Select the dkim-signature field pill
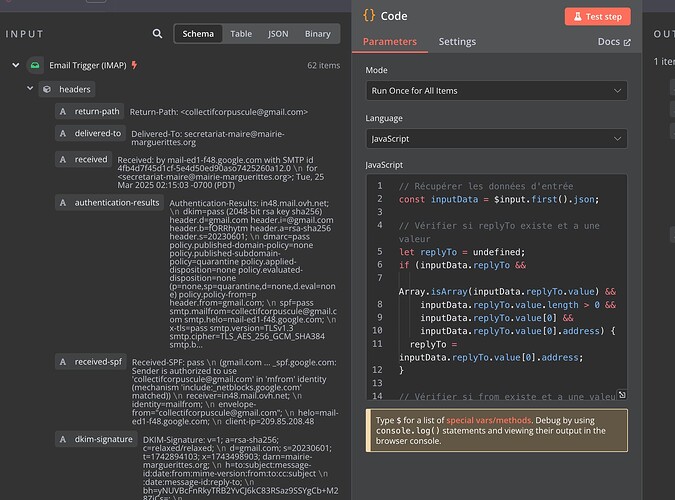 pyautogui.click(x=96, y=439)
